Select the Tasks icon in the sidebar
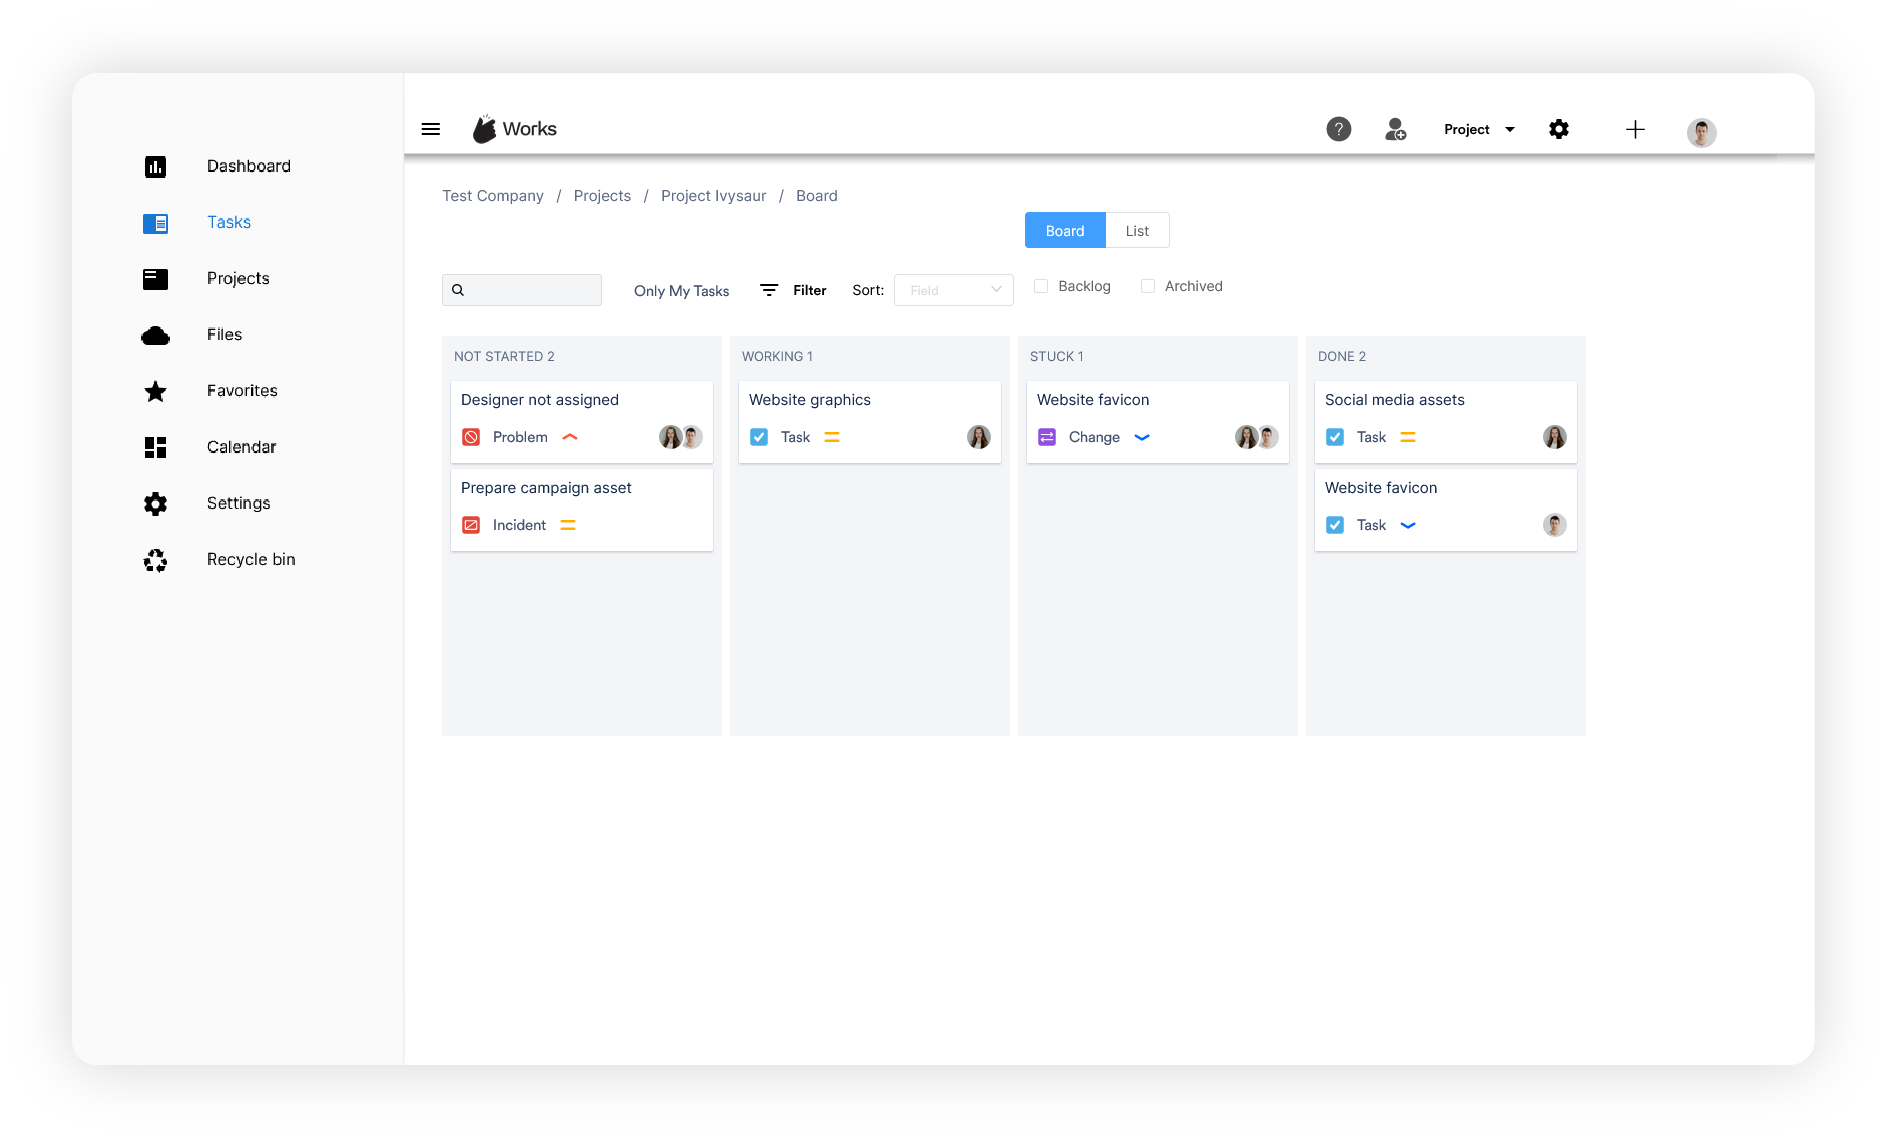 pyautogui.click(x=155, y=222)
